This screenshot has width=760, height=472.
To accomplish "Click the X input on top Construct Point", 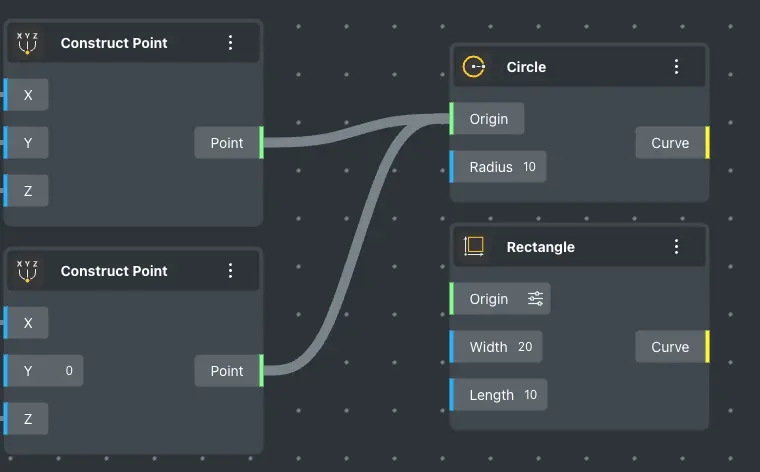I will (28, 95).
